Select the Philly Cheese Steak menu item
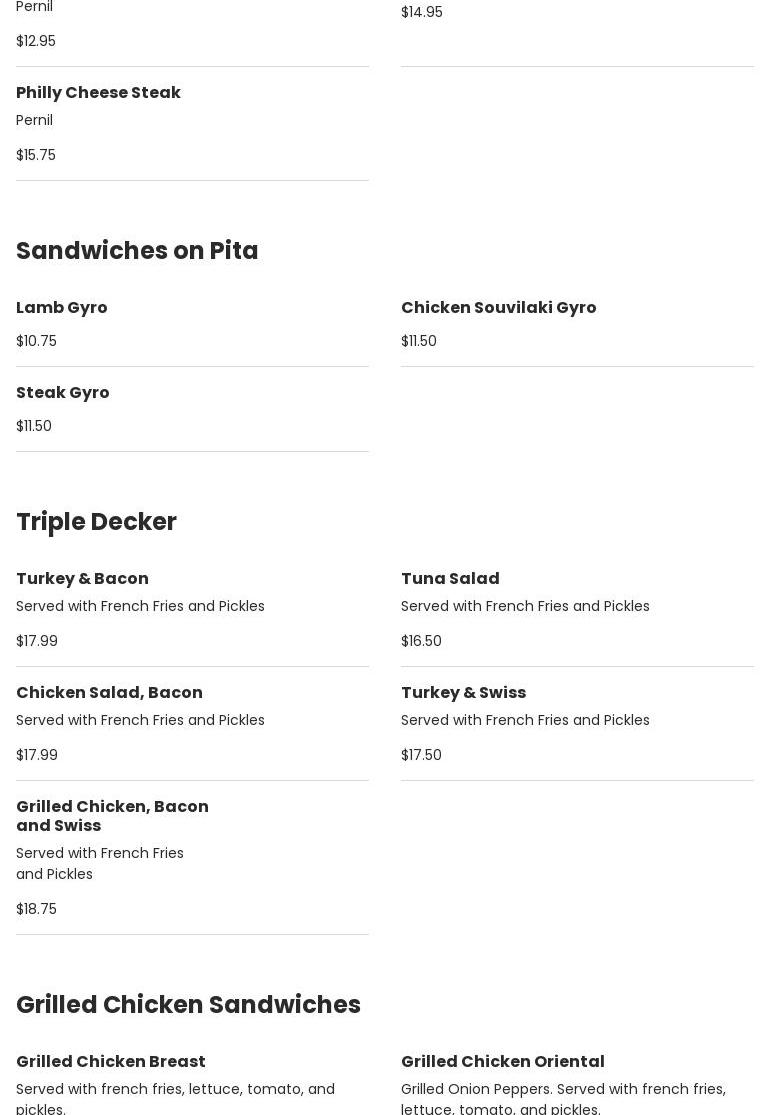The width and height of the screenshot is (770, 1115). click(x=98, y=92)
